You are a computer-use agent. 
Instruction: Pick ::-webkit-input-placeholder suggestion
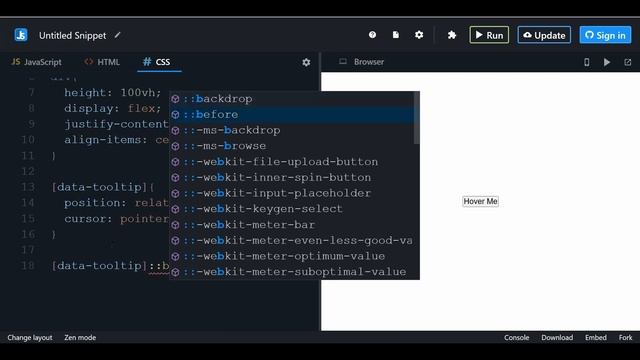click(292, 193)
